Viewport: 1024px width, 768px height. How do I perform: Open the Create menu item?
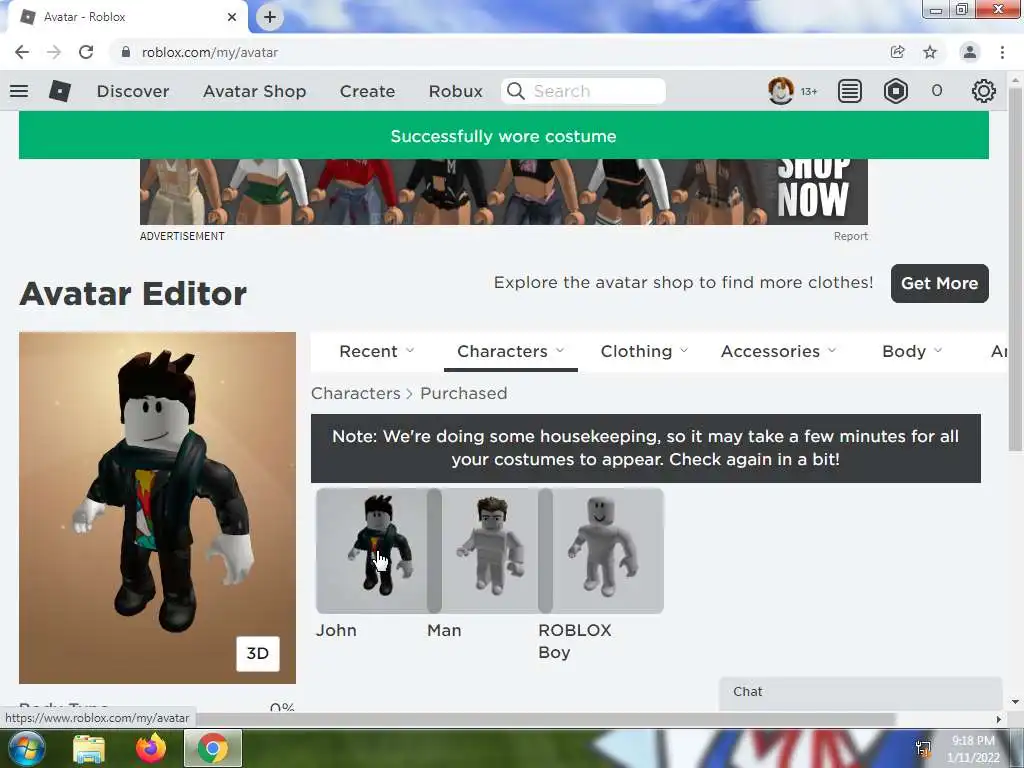(x=367, y=91)
